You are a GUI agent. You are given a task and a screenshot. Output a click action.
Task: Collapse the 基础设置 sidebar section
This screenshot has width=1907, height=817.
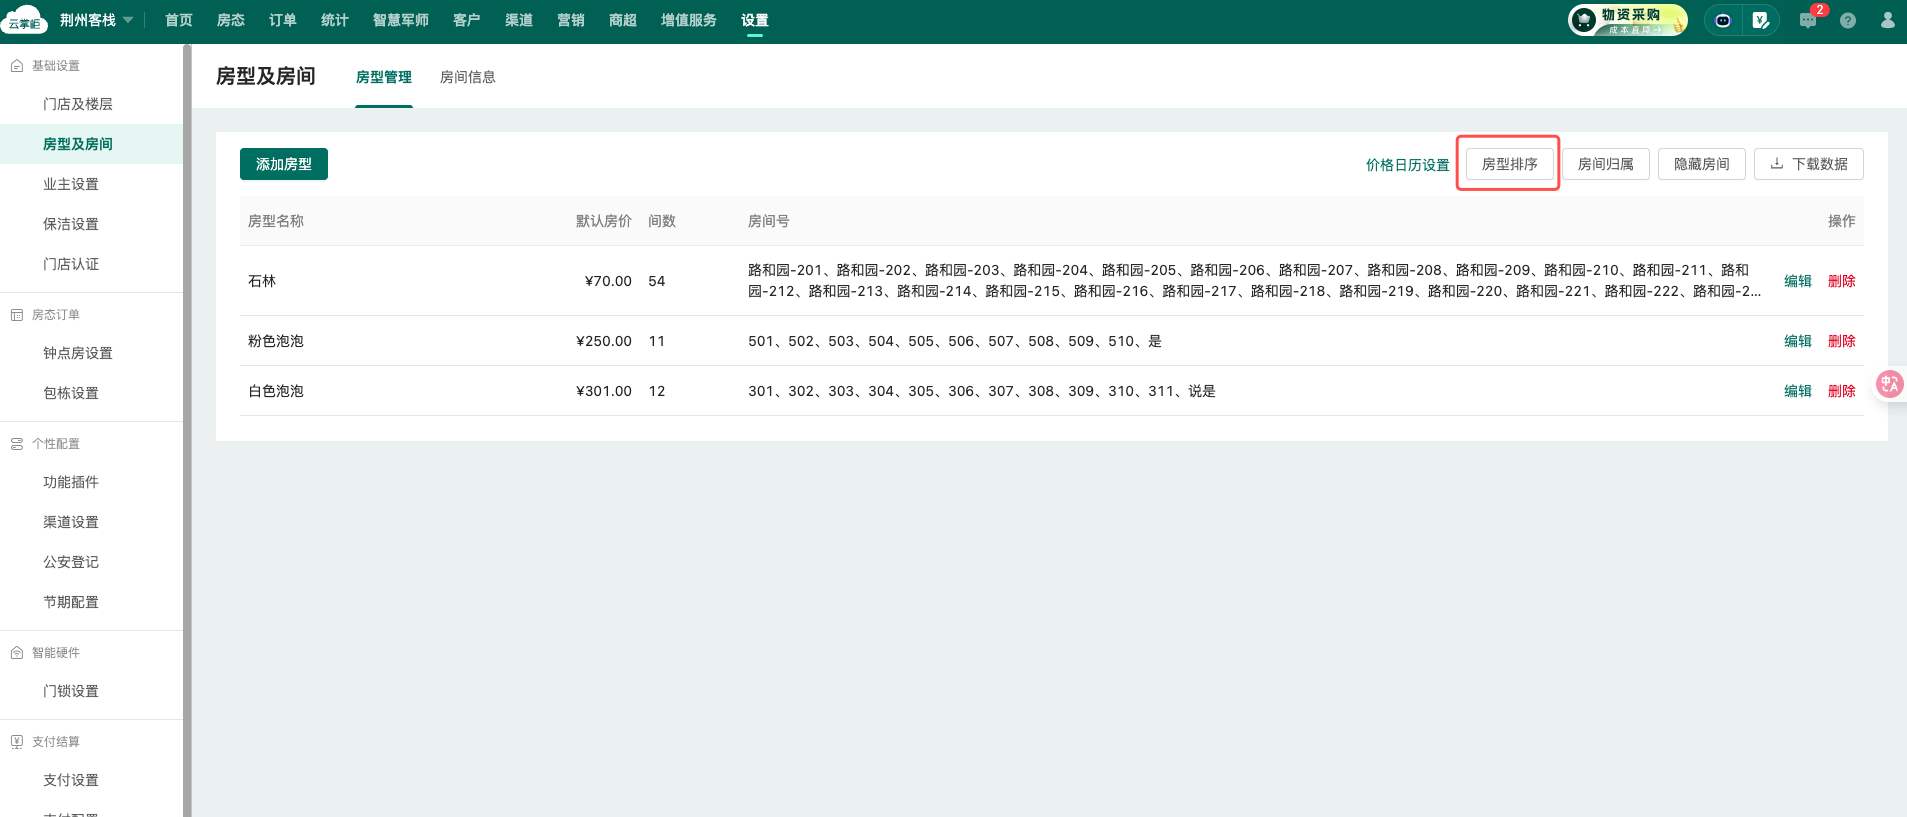(56, 66)
